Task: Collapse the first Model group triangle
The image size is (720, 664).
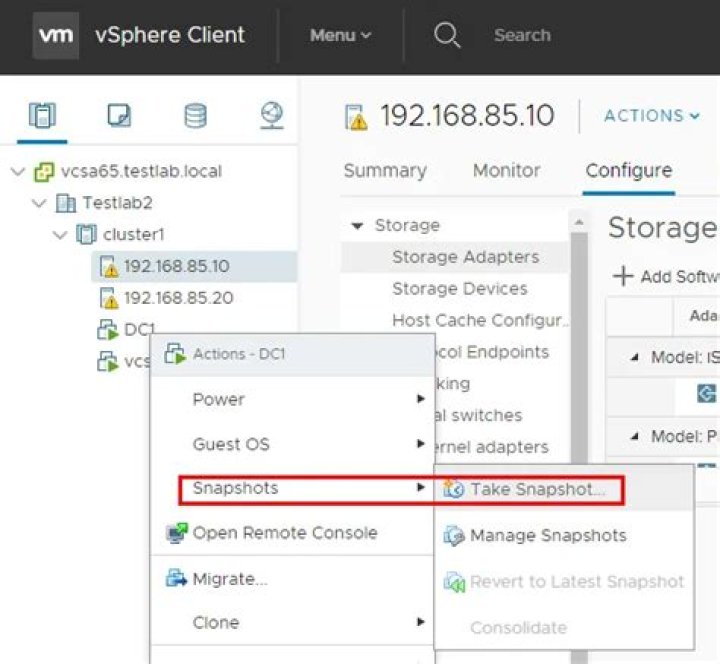Action: (635, 357)
